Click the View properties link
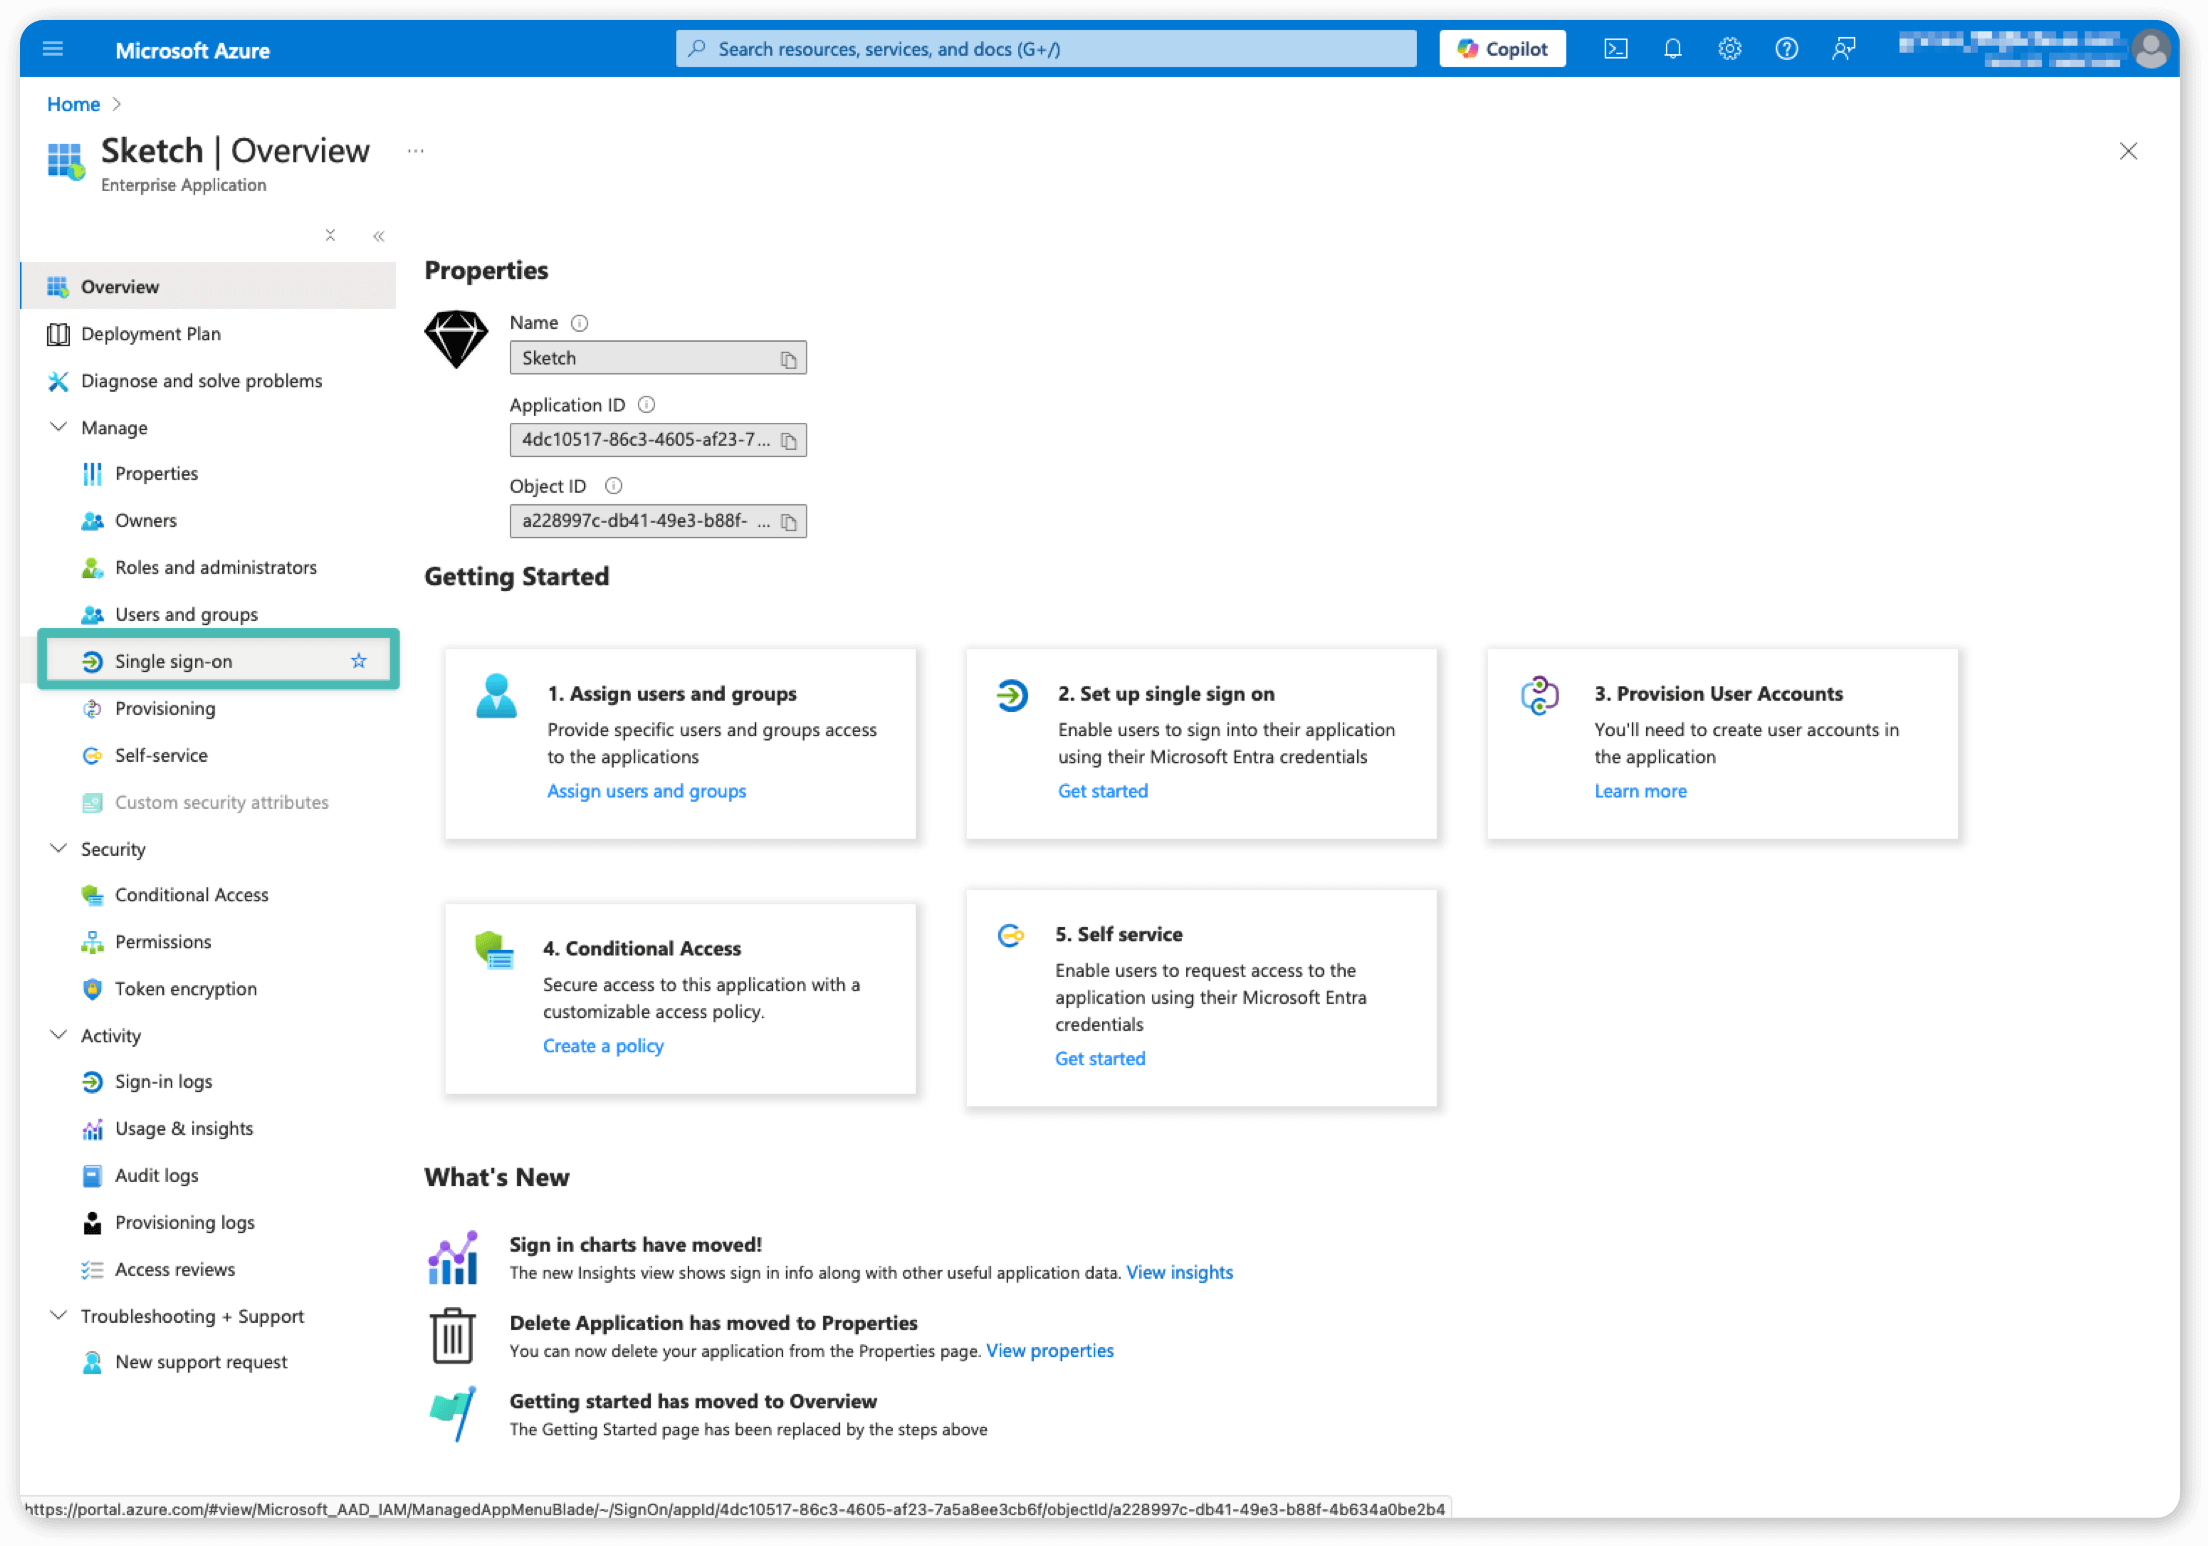 [1049, 1351]
